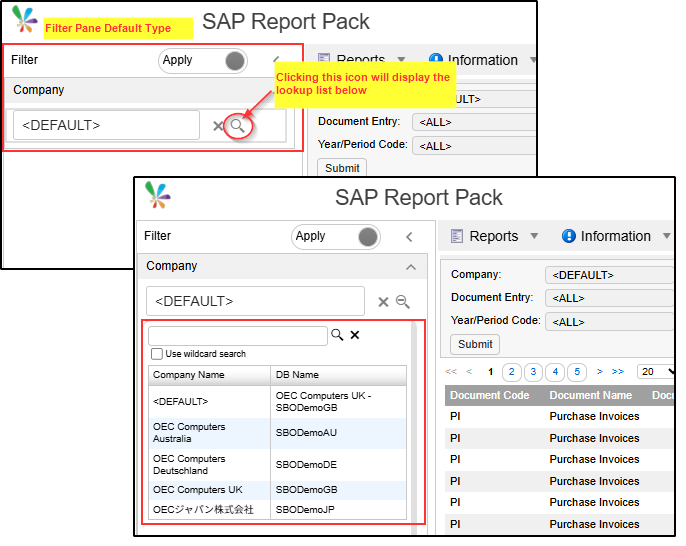Sort by Document Name column header
Viewport: 686px width, 546px height.
click(591, 396)
